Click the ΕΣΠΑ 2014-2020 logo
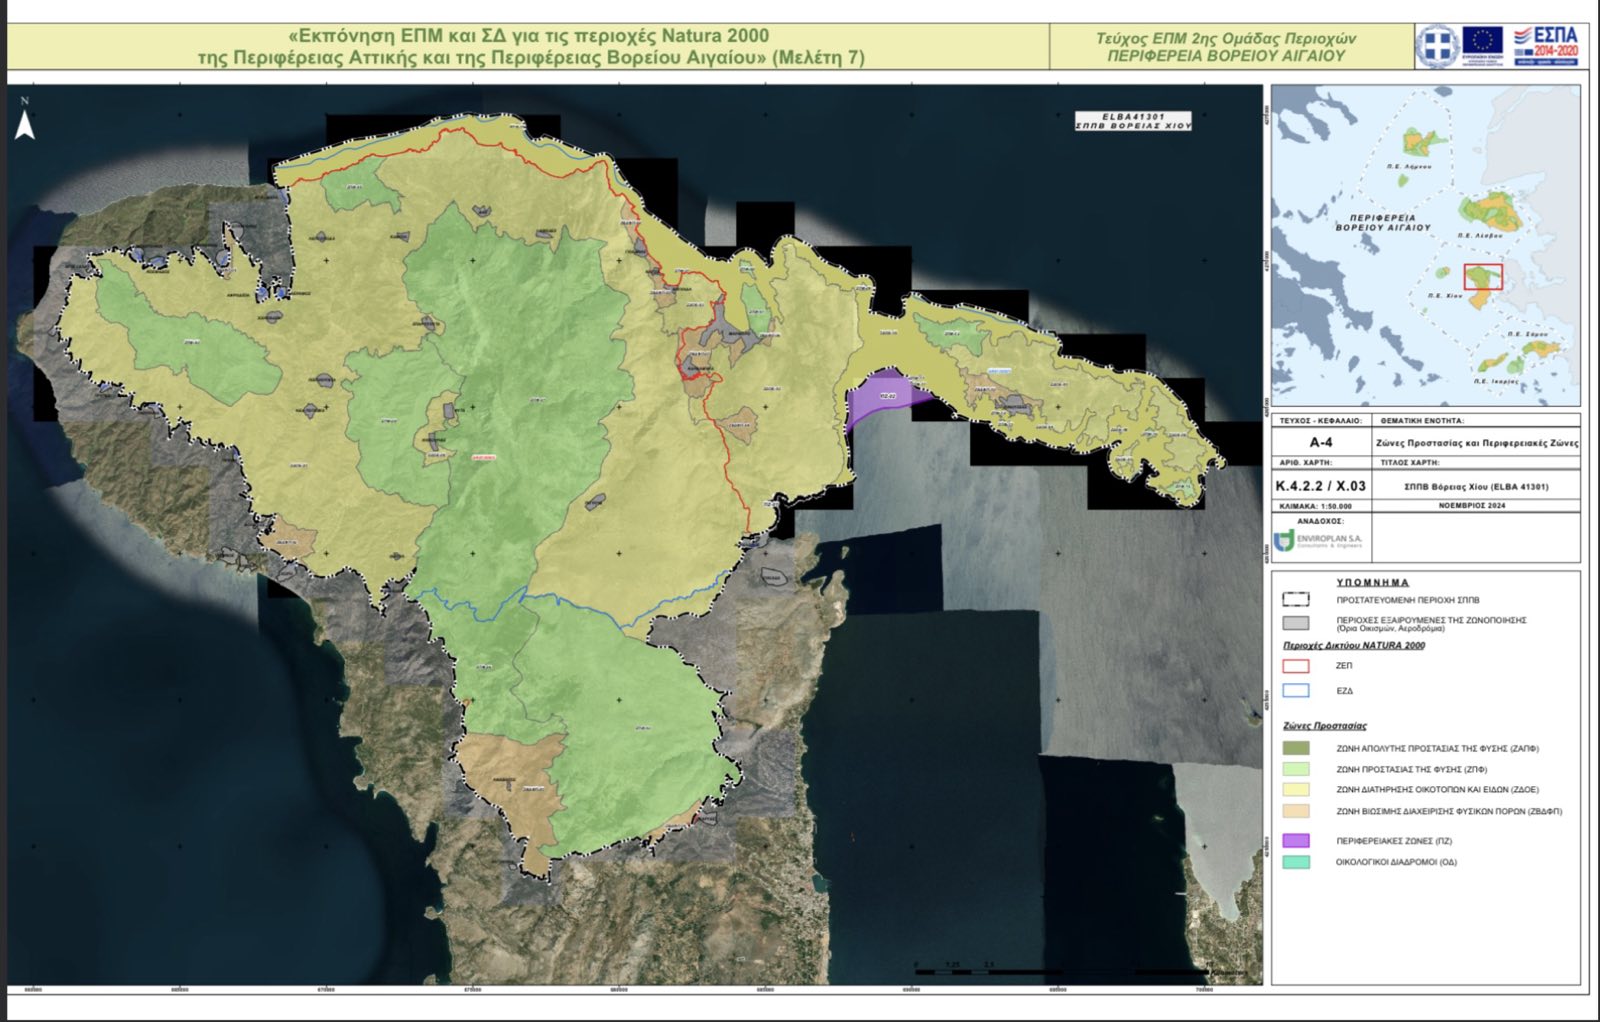Screen dimensions: 1600x1022 tap(1546, 46)
